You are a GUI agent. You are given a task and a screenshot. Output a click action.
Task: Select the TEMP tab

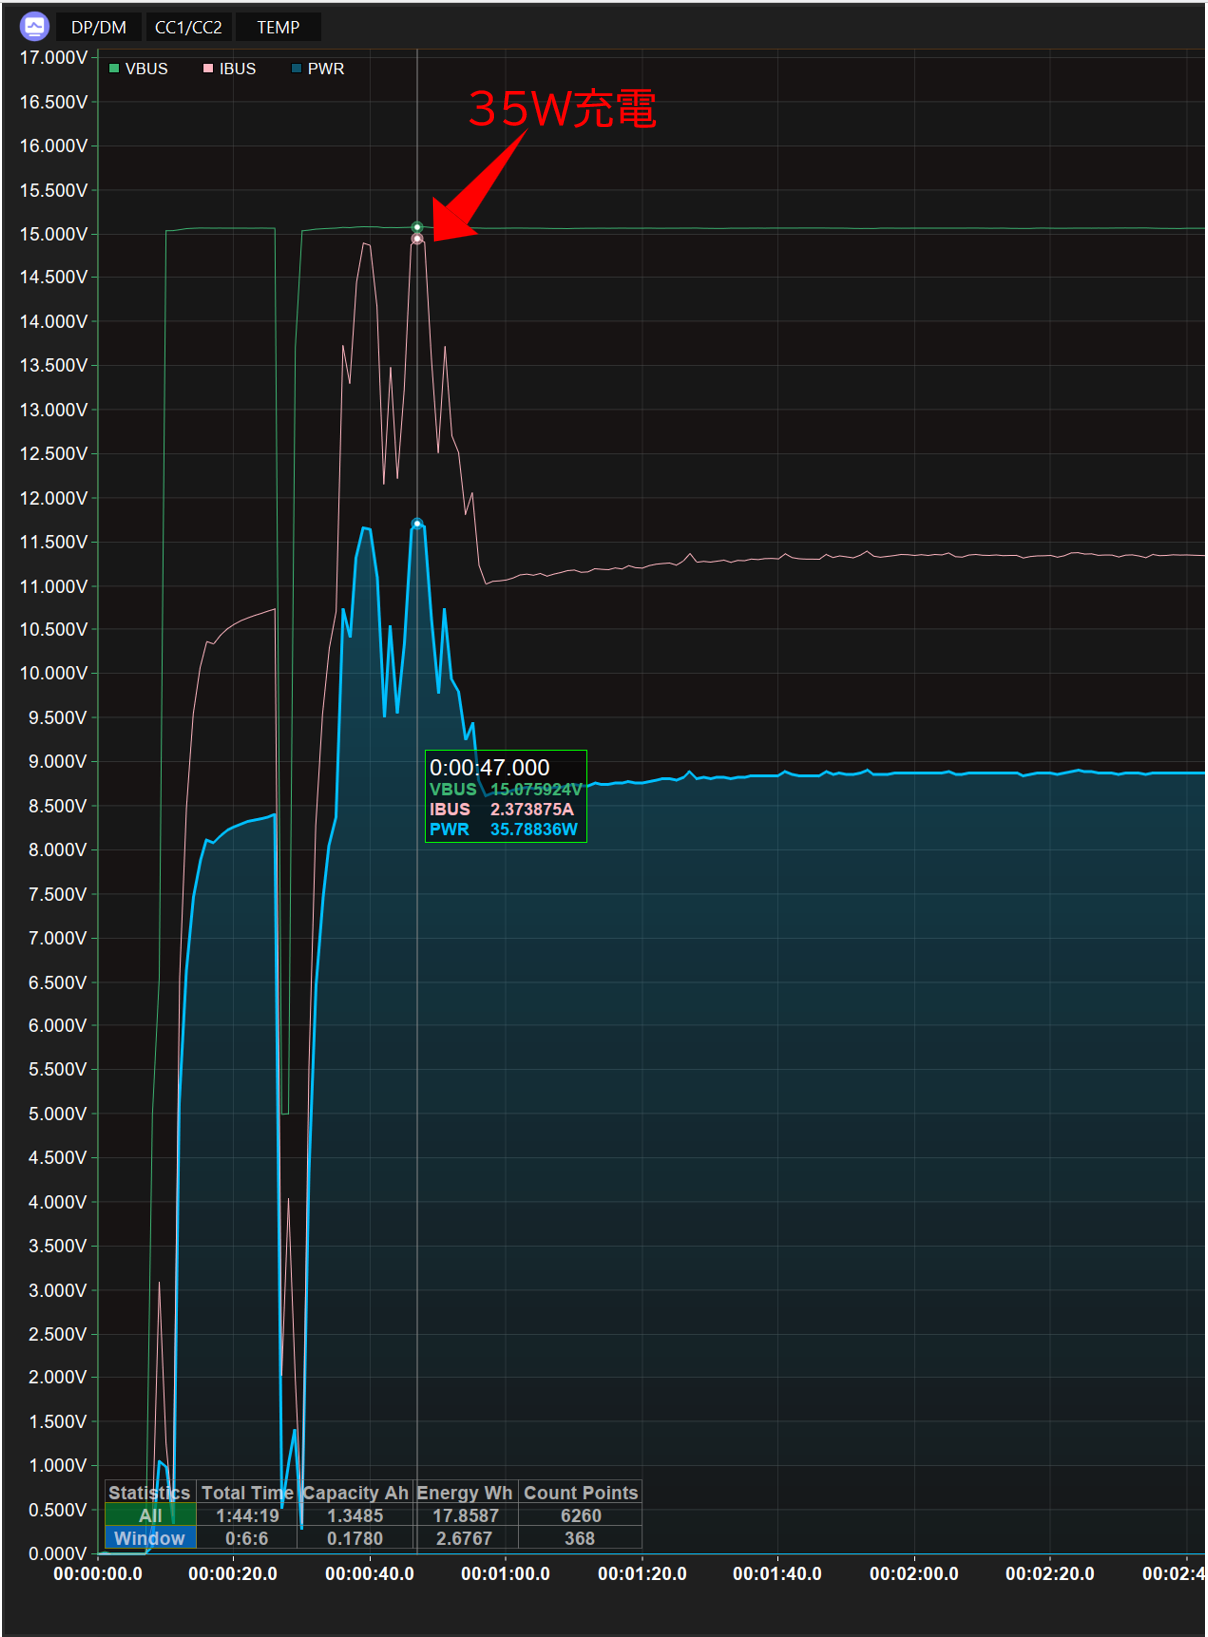(x=278, y=27)
